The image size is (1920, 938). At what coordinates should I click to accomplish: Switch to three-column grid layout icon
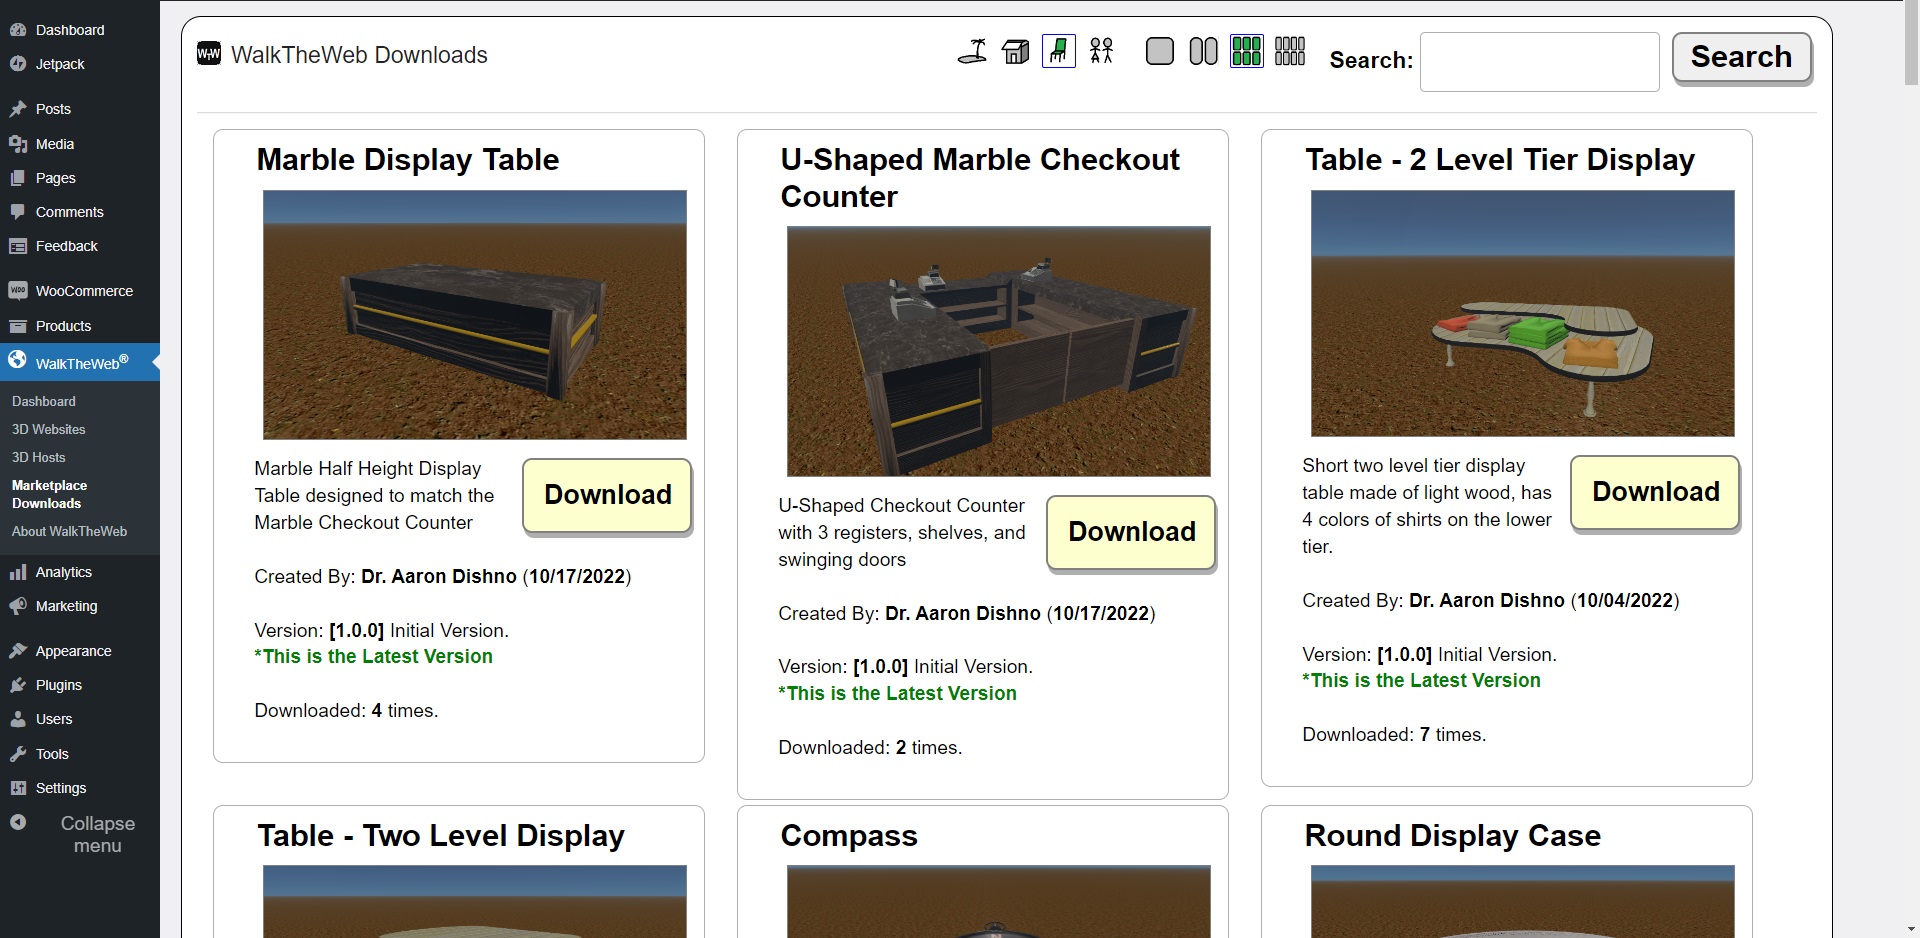click(1246, 51)
